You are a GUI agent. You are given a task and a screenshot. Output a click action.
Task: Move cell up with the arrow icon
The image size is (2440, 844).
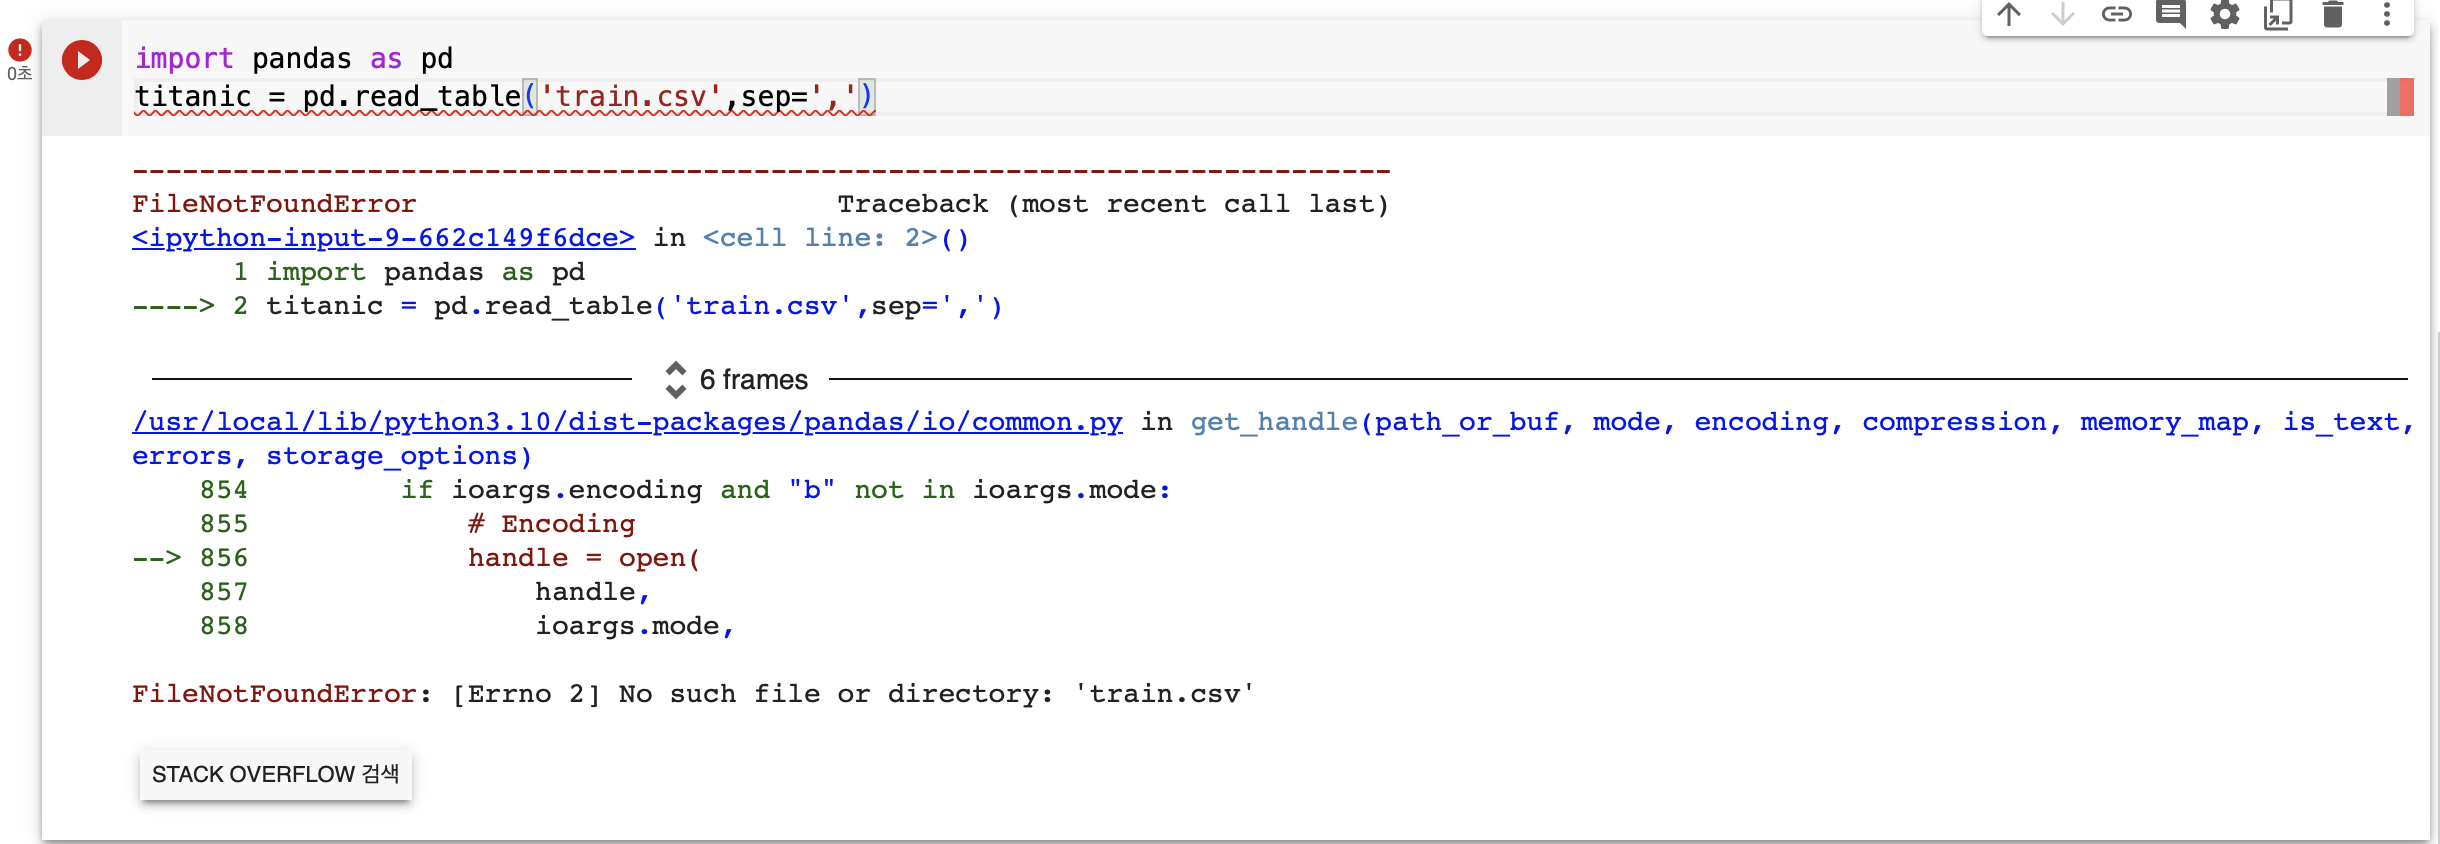click(2009, 14)
